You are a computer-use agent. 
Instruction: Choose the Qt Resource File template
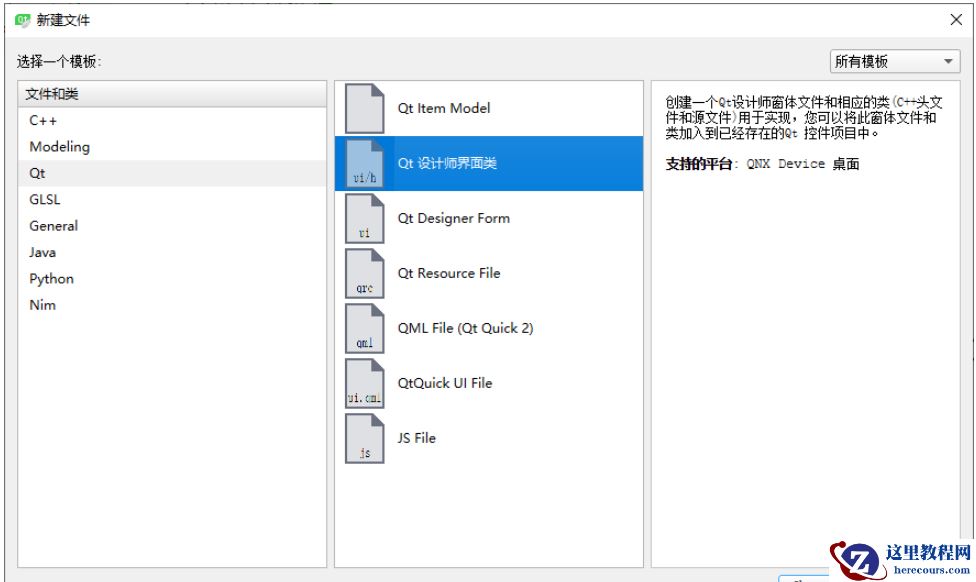coord(489,273)
